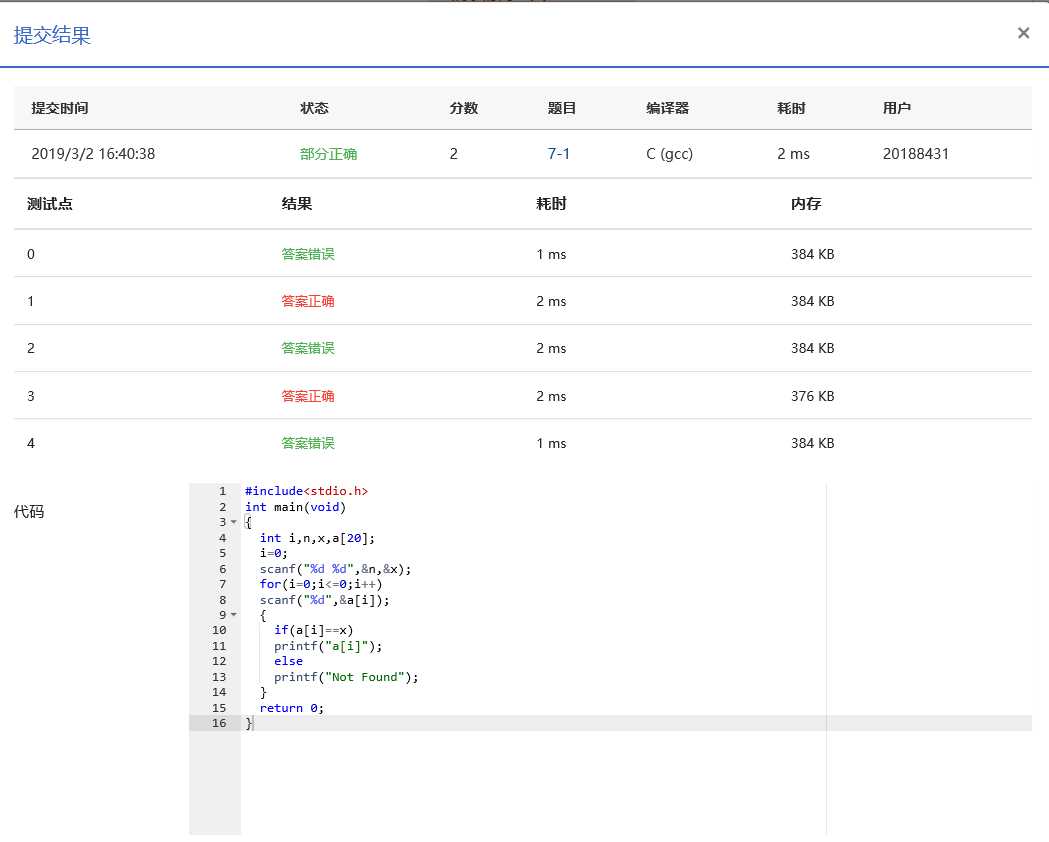Click memory value 376 KB
The width and height of the screenshot is (1049, 842).
pyautogui.click(x=812, y=396)
